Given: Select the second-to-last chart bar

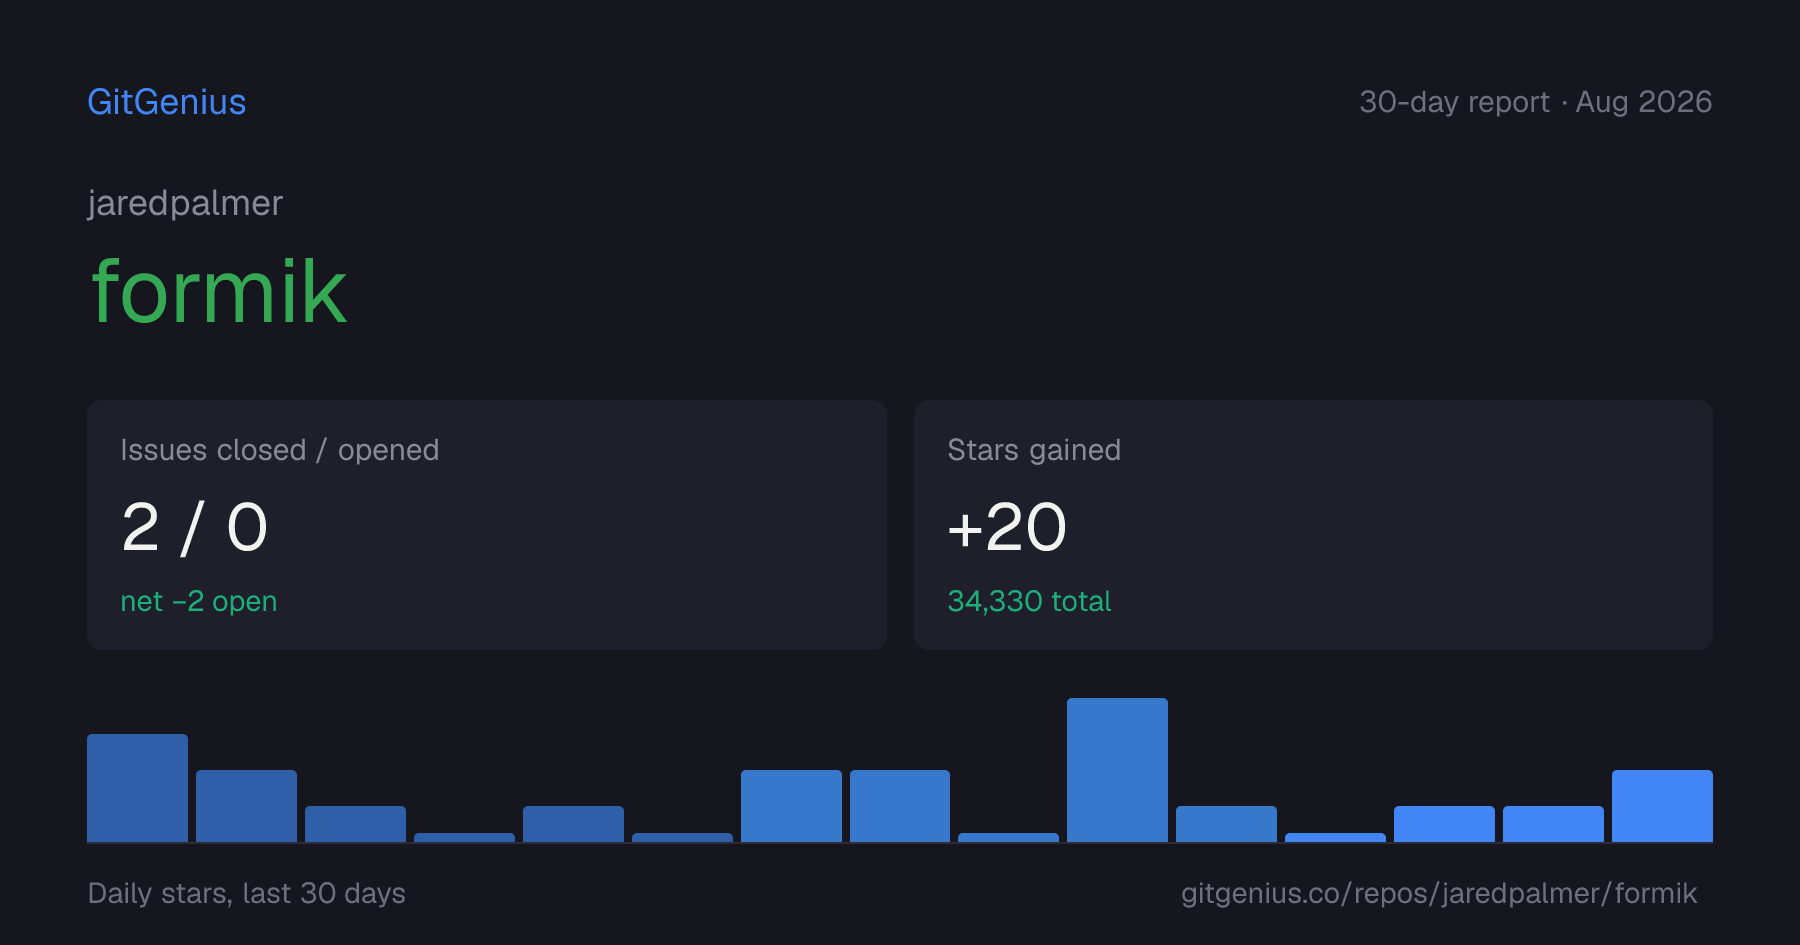Looking at the screenshot, I should pyautogui.click(x=1553, y=824).
